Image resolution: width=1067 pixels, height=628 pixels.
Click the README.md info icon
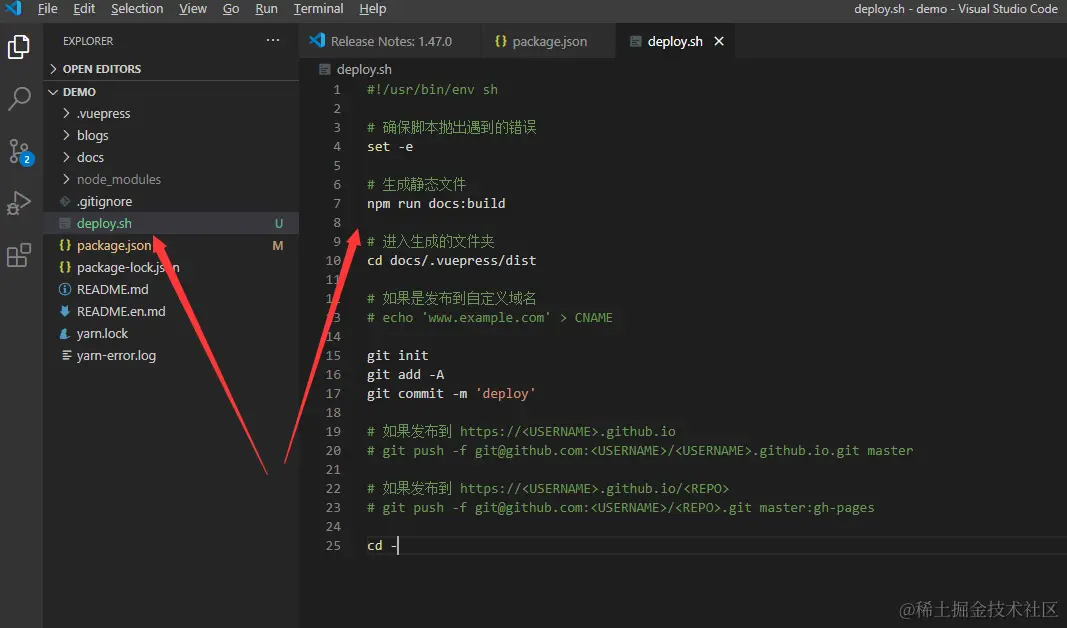(x=65, y=289)
